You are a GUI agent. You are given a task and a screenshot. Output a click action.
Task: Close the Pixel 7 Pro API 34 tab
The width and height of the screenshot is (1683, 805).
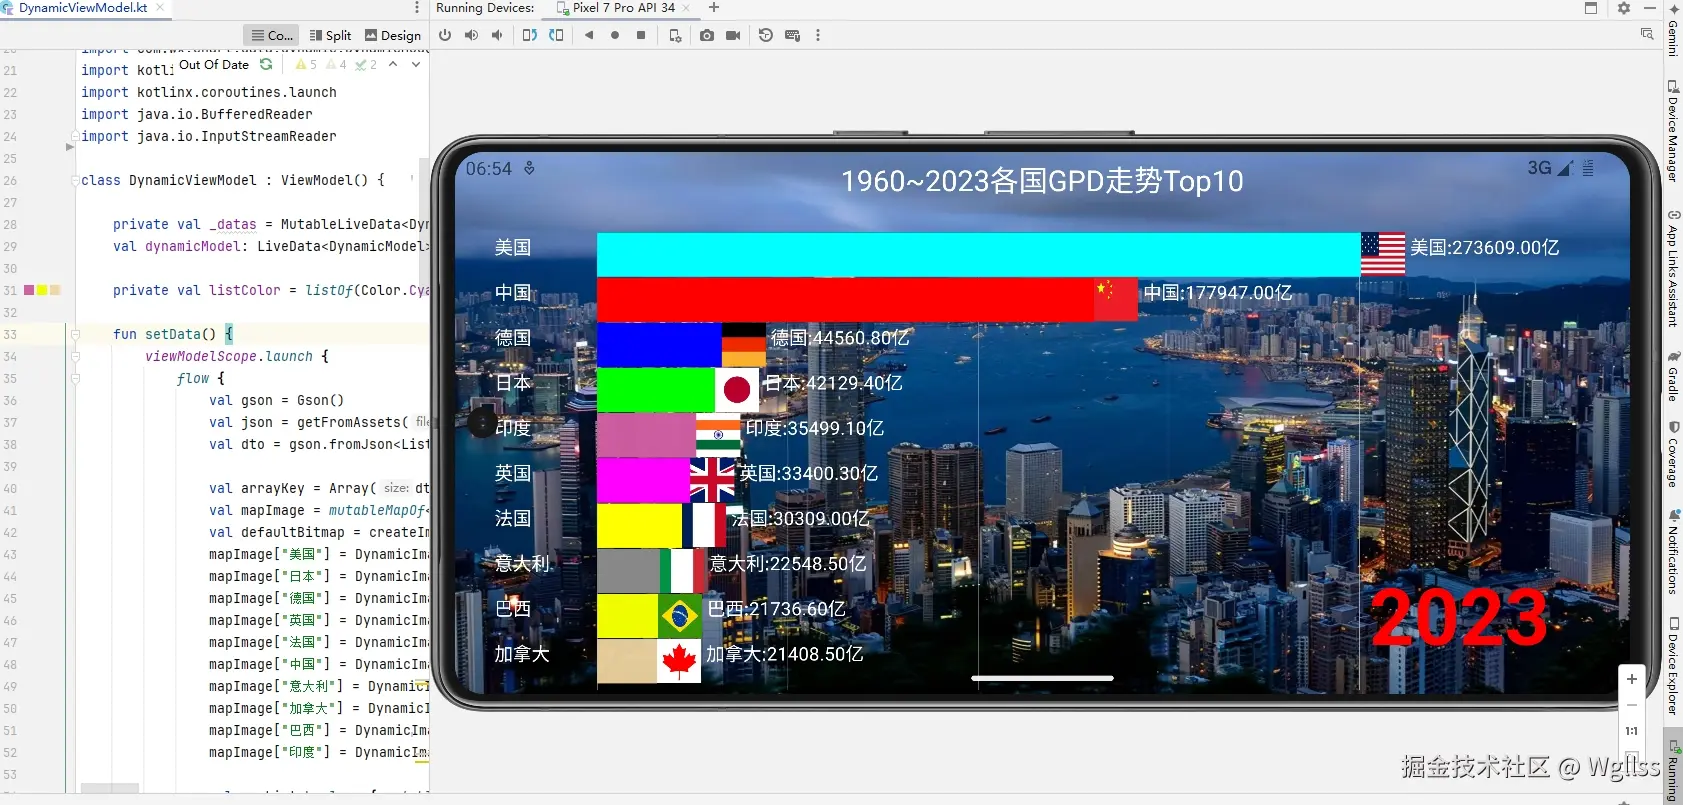(686, 8)
